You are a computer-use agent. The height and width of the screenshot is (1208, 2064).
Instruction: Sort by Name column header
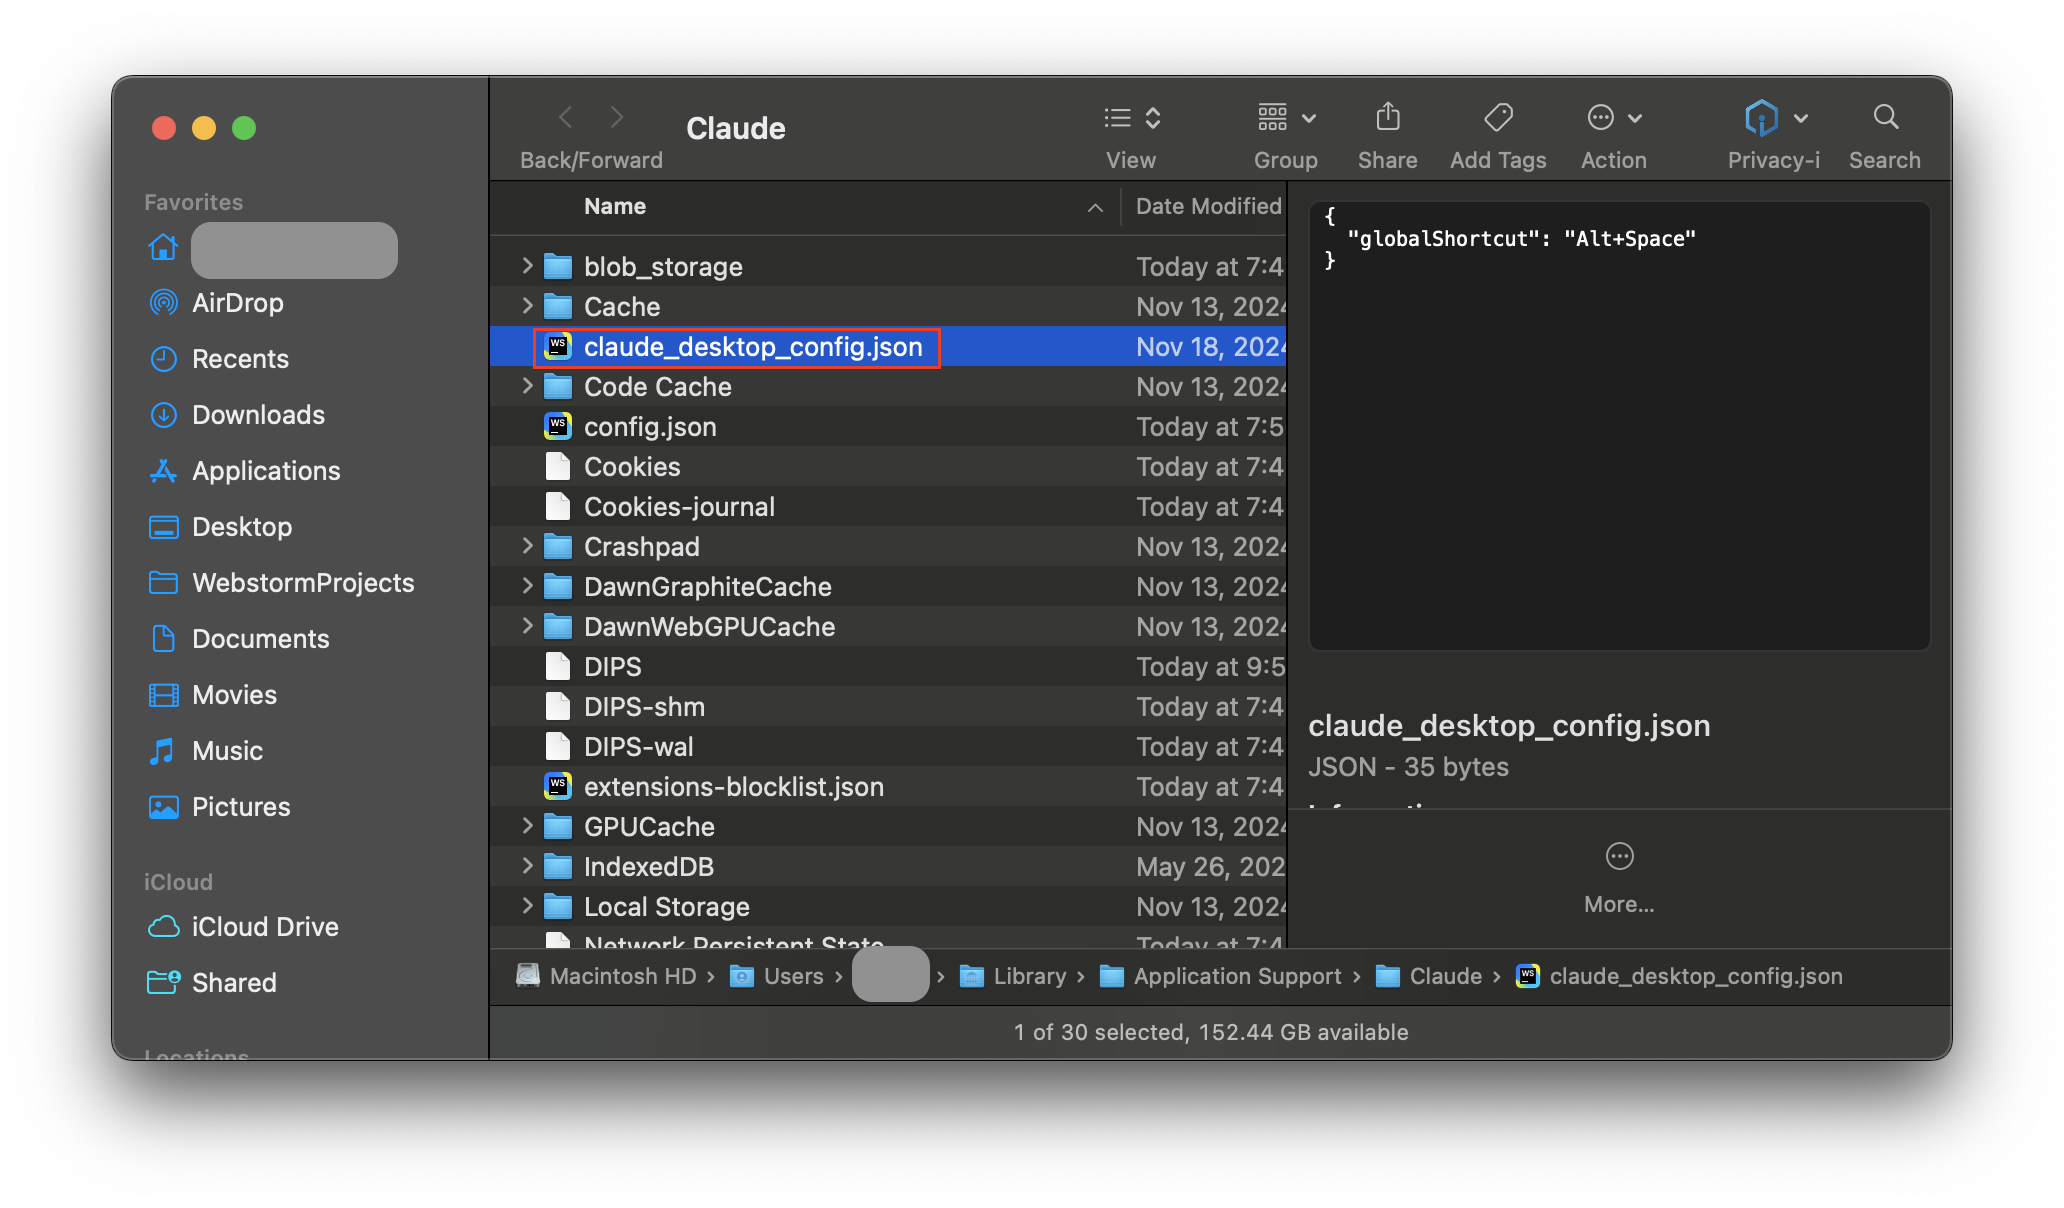(615, 207)
